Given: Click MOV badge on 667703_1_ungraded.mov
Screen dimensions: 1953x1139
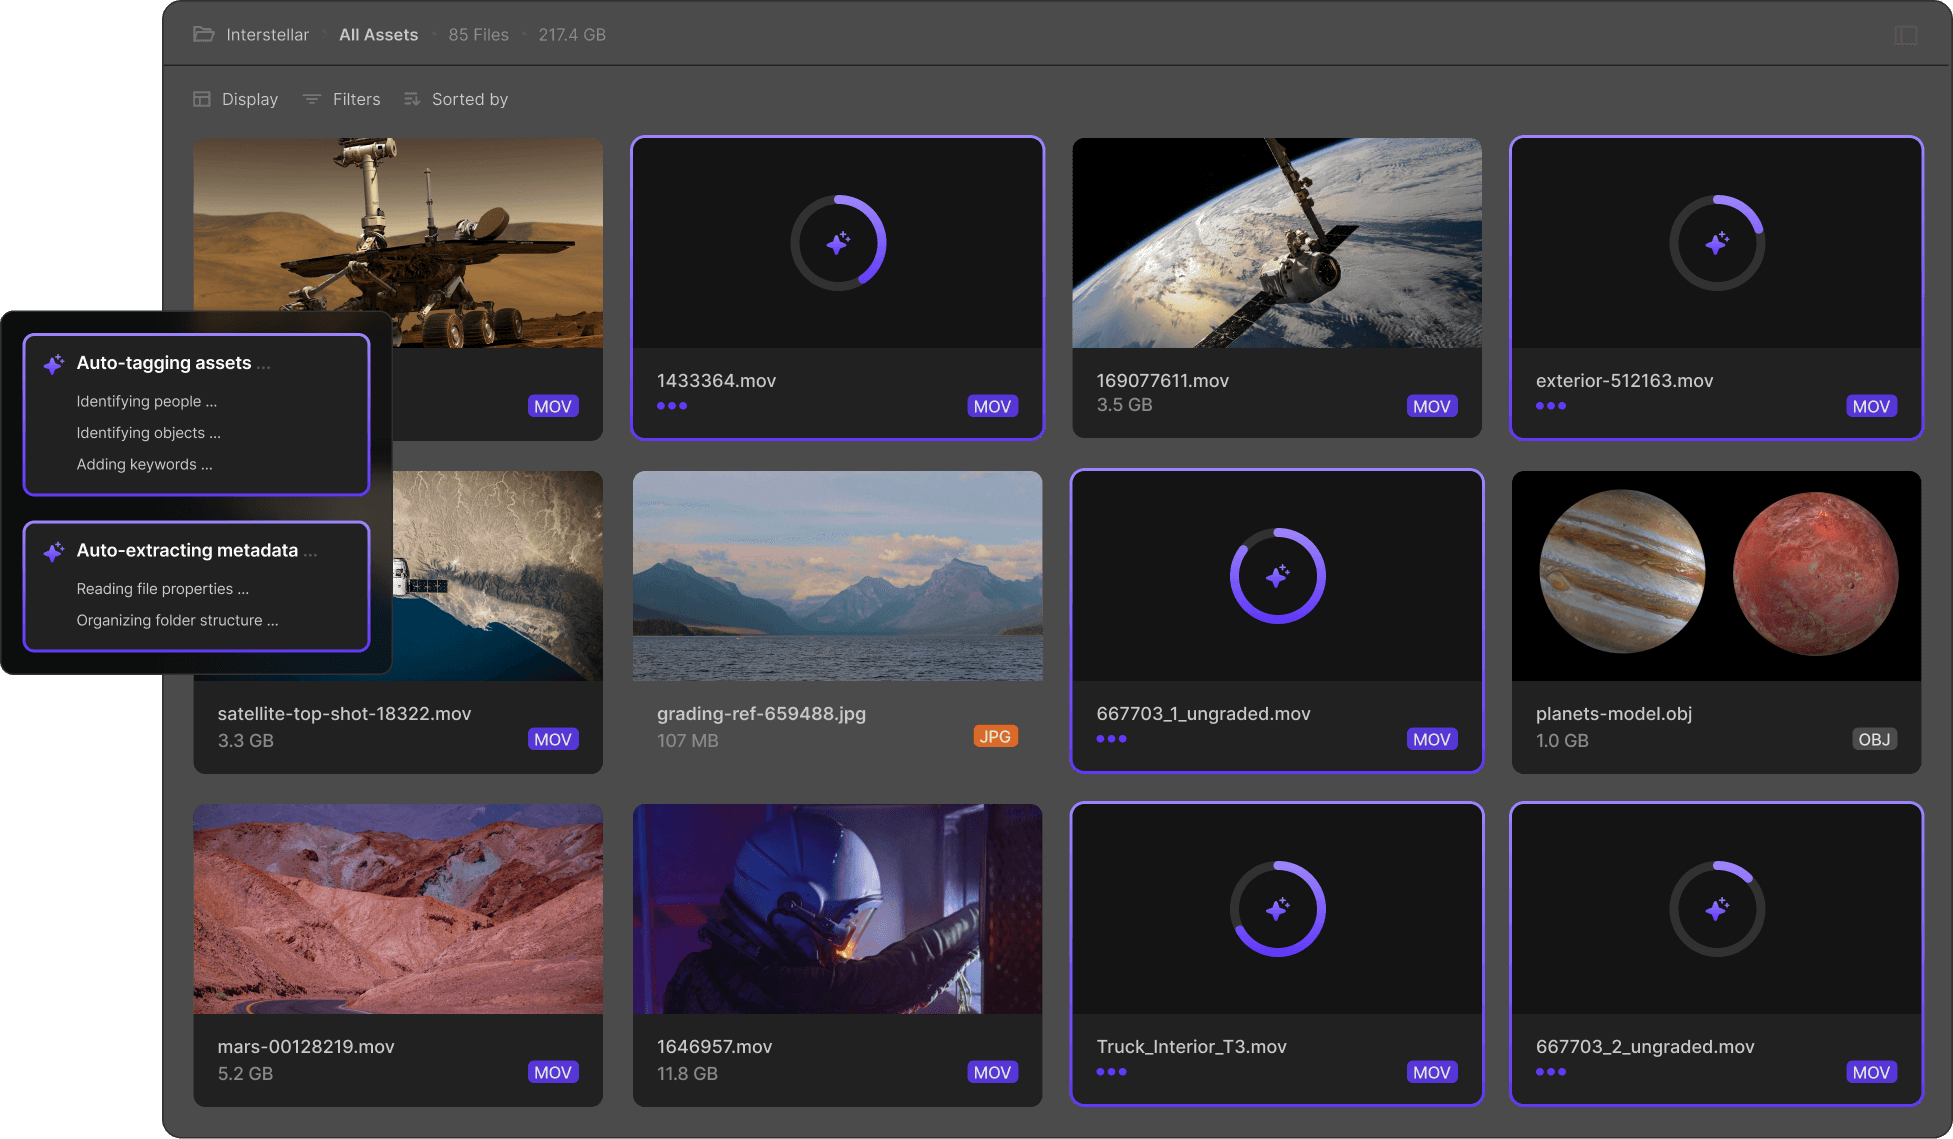Looking at the screenshot, I should [1432, 739].
